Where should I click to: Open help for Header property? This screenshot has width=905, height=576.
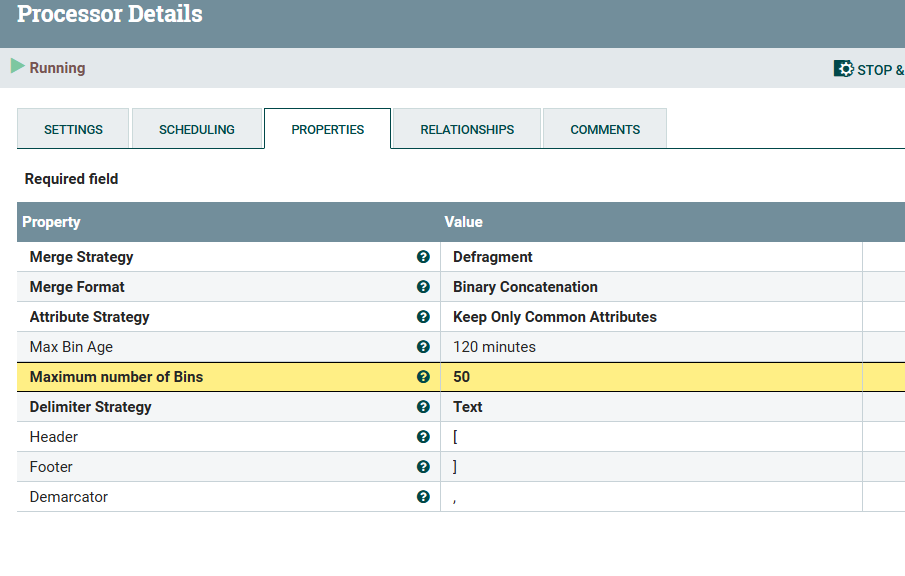pyautogui.click(x=423, y=437)
